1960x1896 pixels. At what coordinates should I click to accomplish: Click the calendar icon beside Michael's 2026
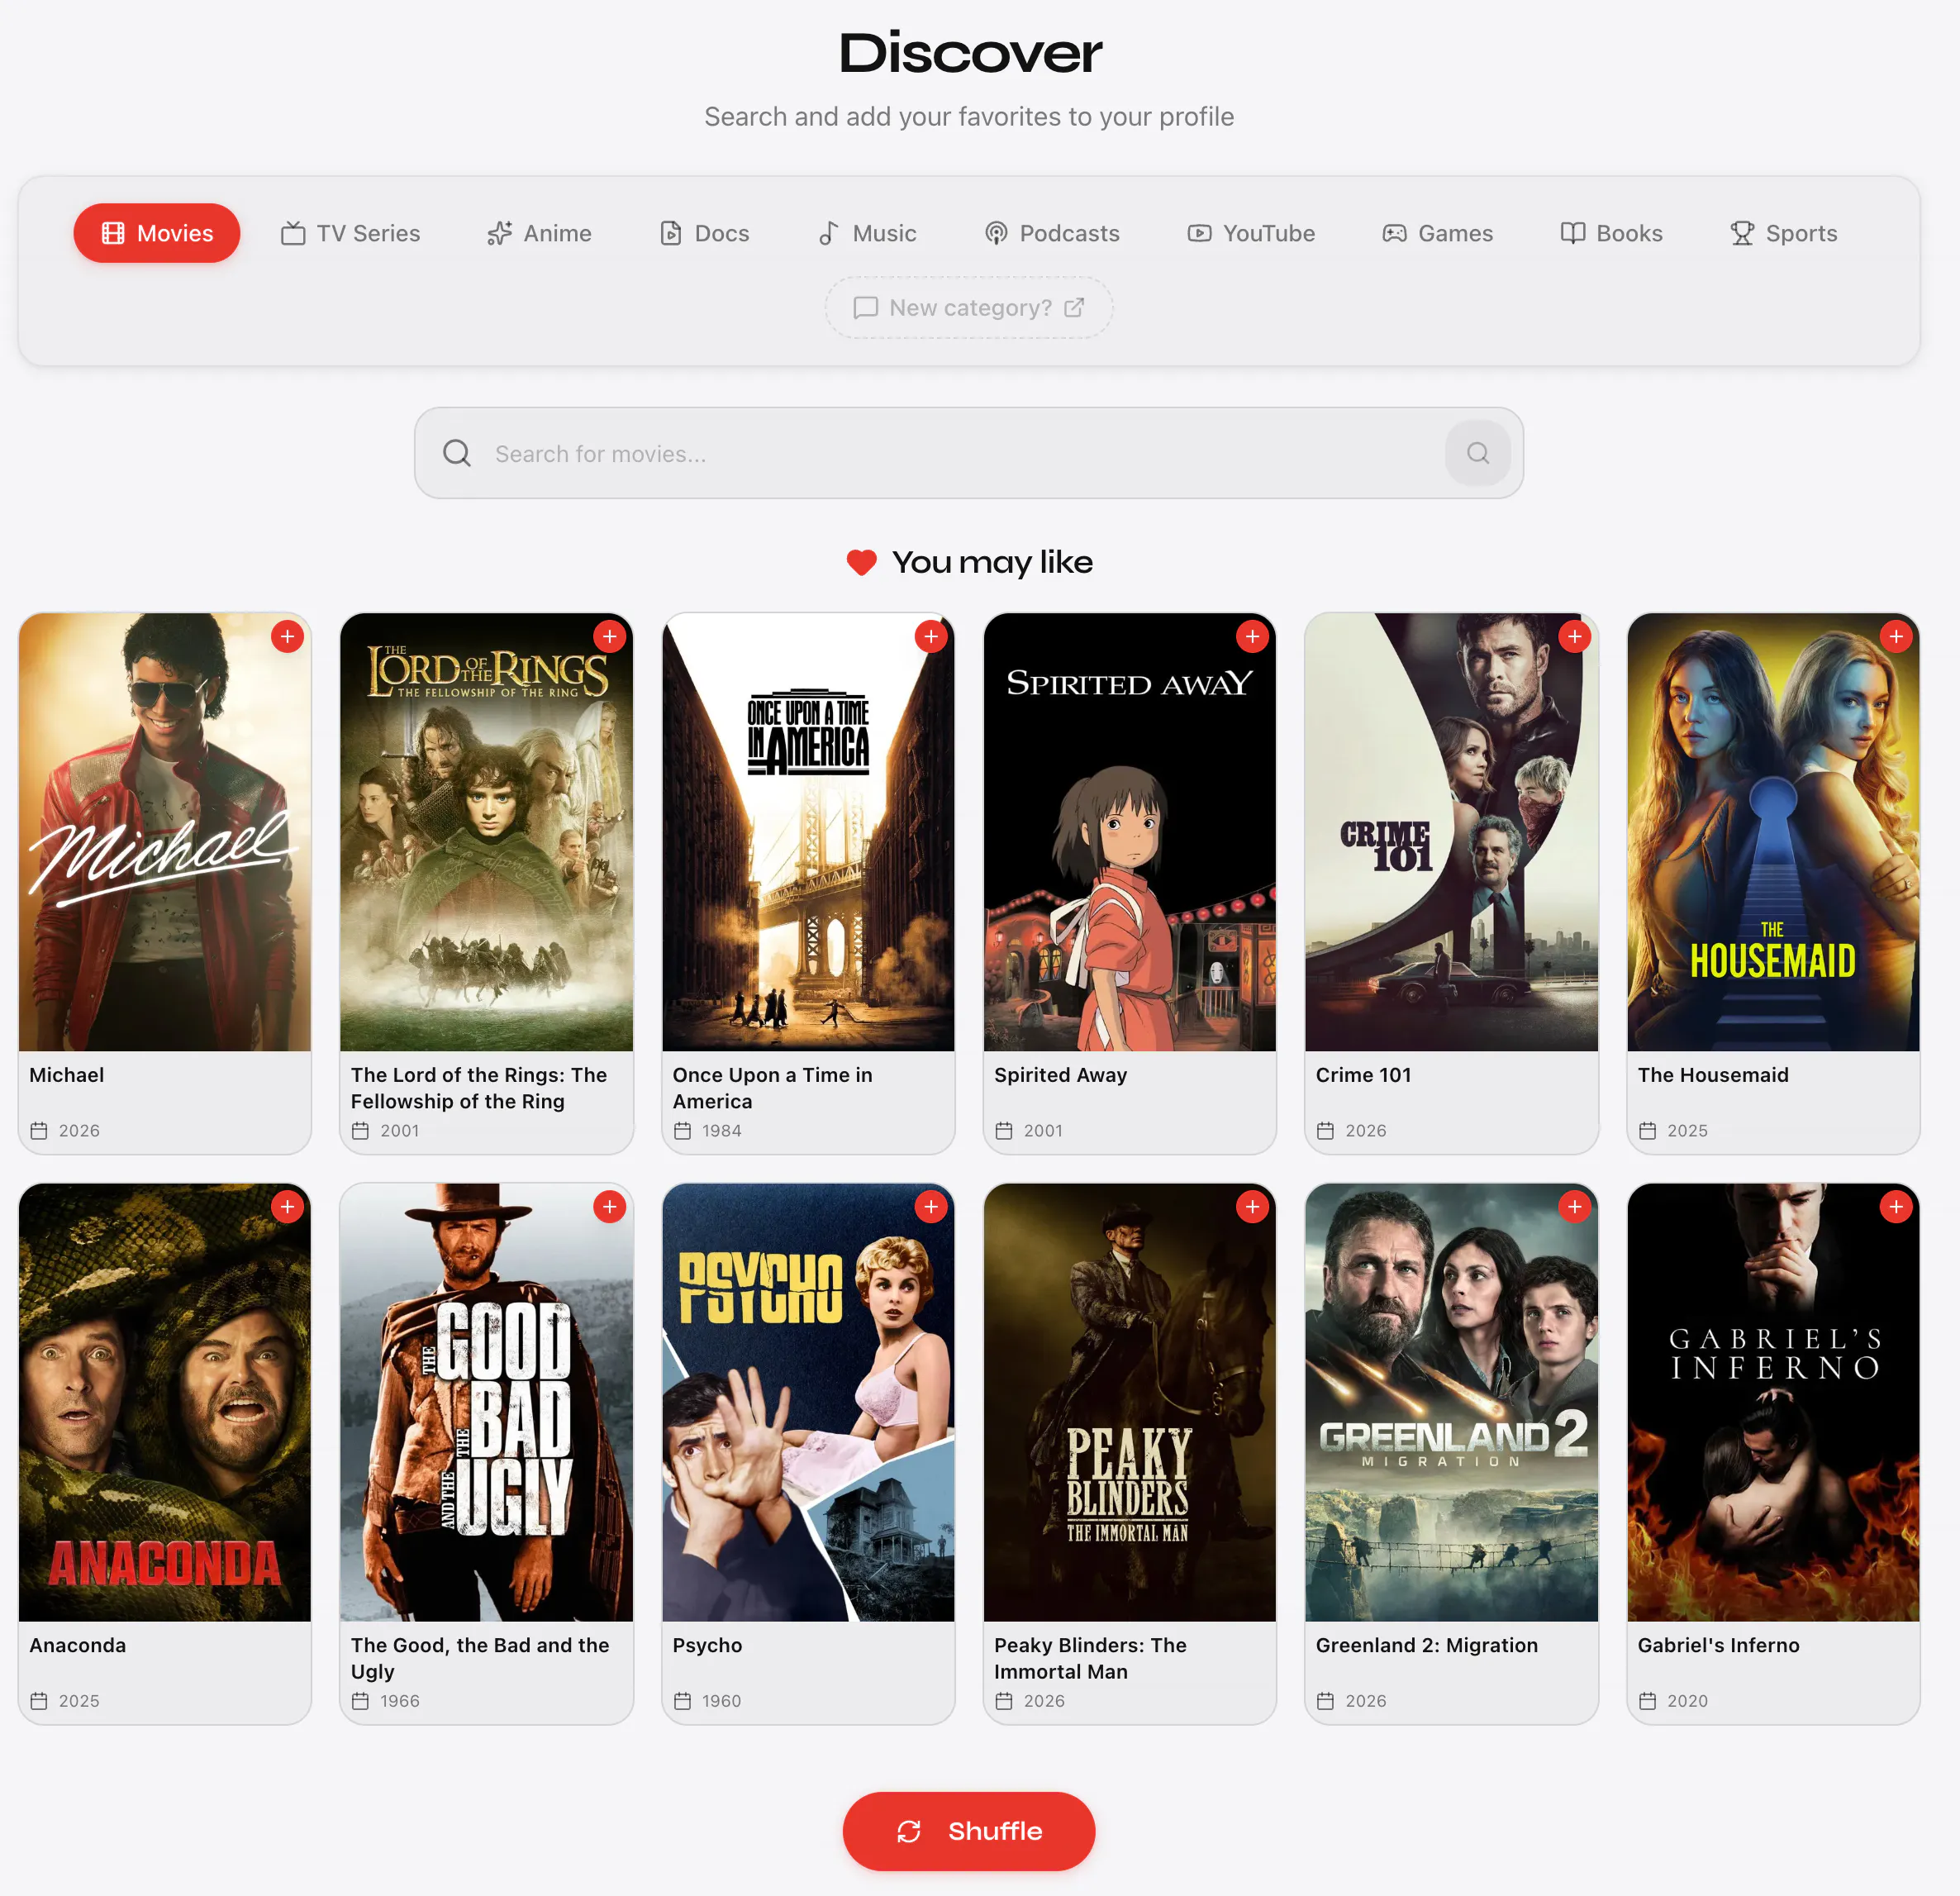click(x=39, y=1131)
